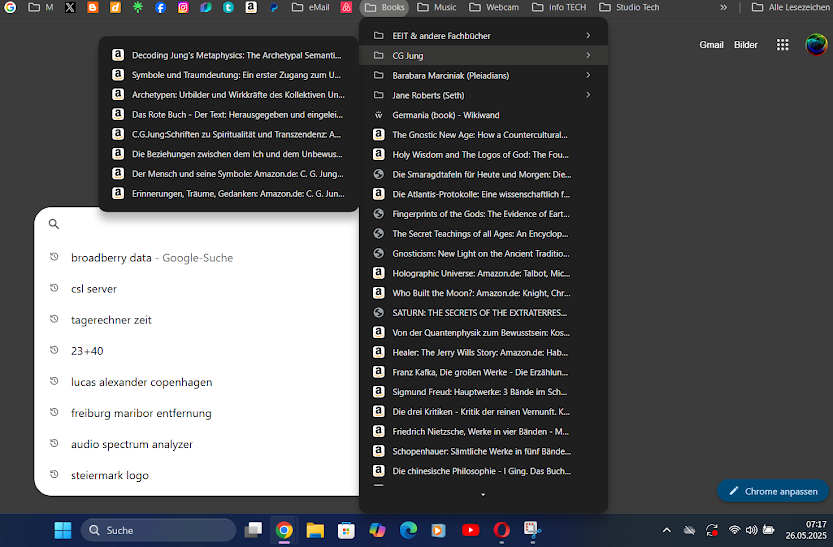The width and height of the screenshot is (833, 547).
Task: Expand the Jane Roberts (Seth) folder
Action: pyautogui.click(x=483, y=95)
